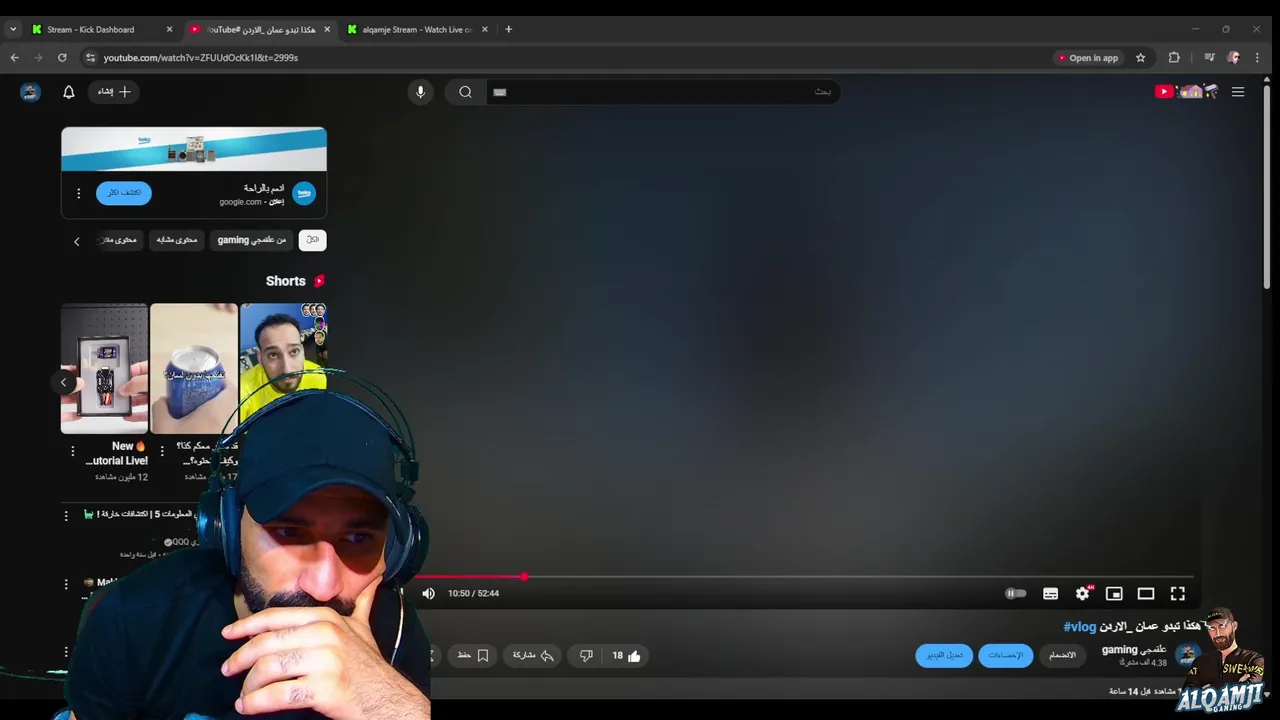Select the من علقمجي gaming chip

[x=252, y=240]
